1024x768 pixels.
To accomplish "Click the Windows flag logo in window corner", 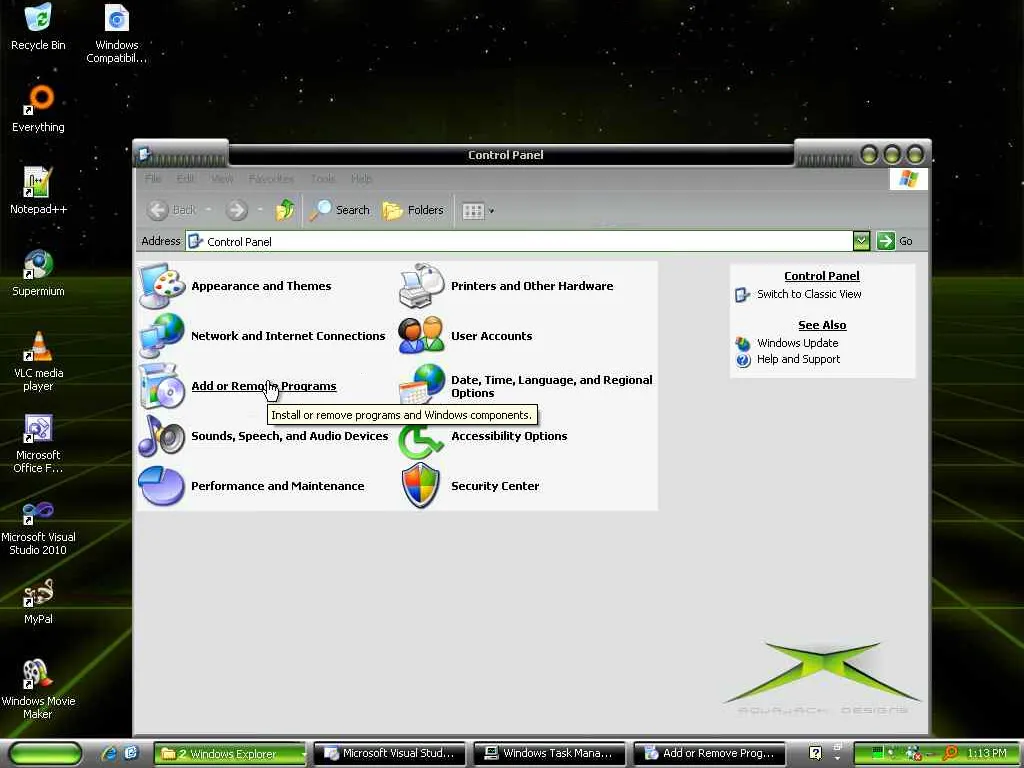I will click(x=908, y=178).
